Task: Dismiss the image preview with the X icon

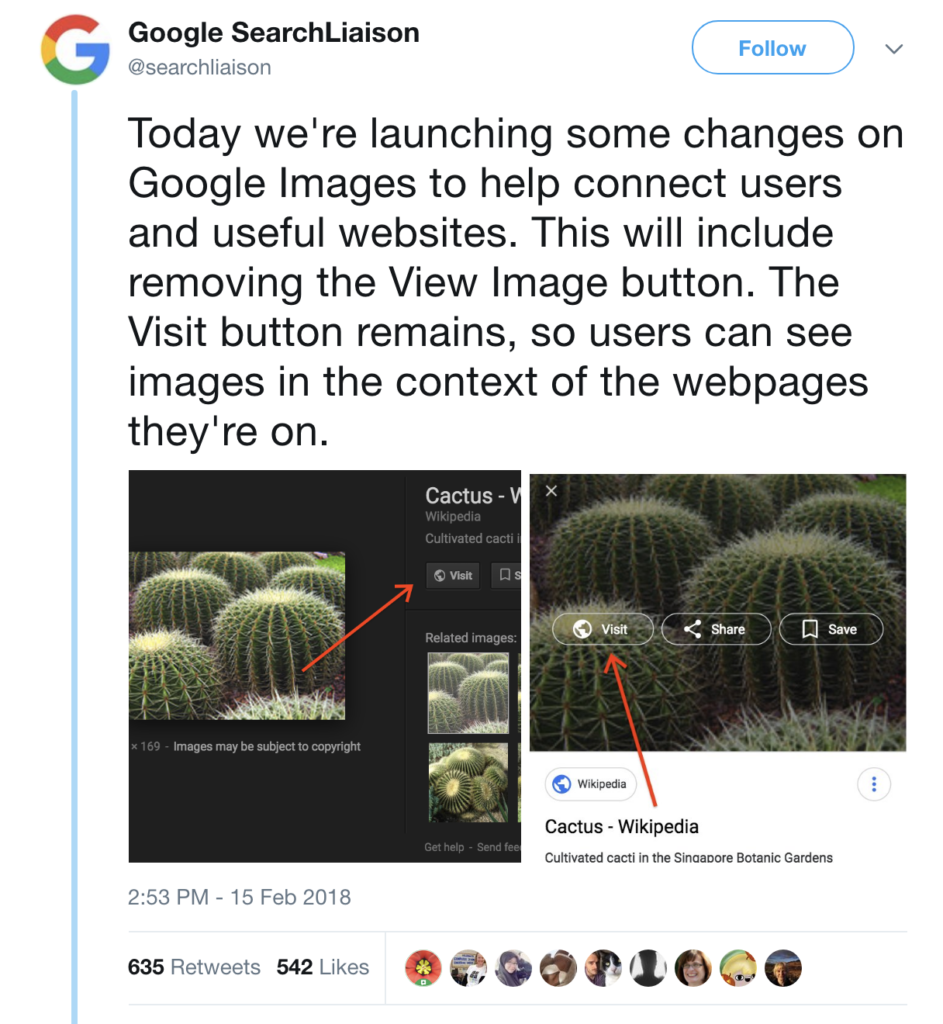Action: [x=551, y=491]
